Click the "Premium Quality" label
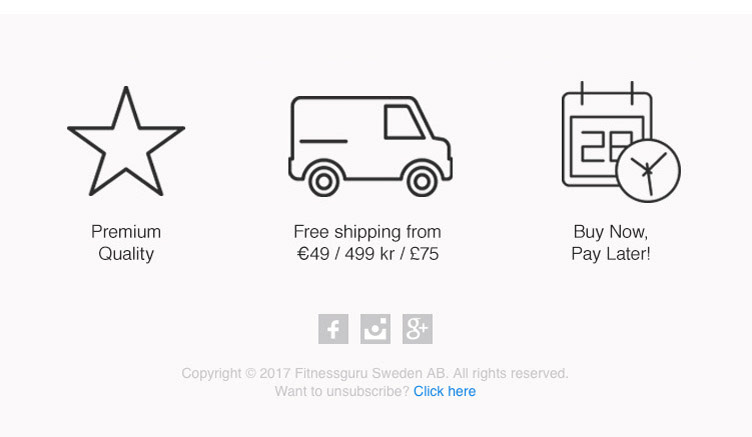This screenshot has width=752, height=437. click(126, 243)
